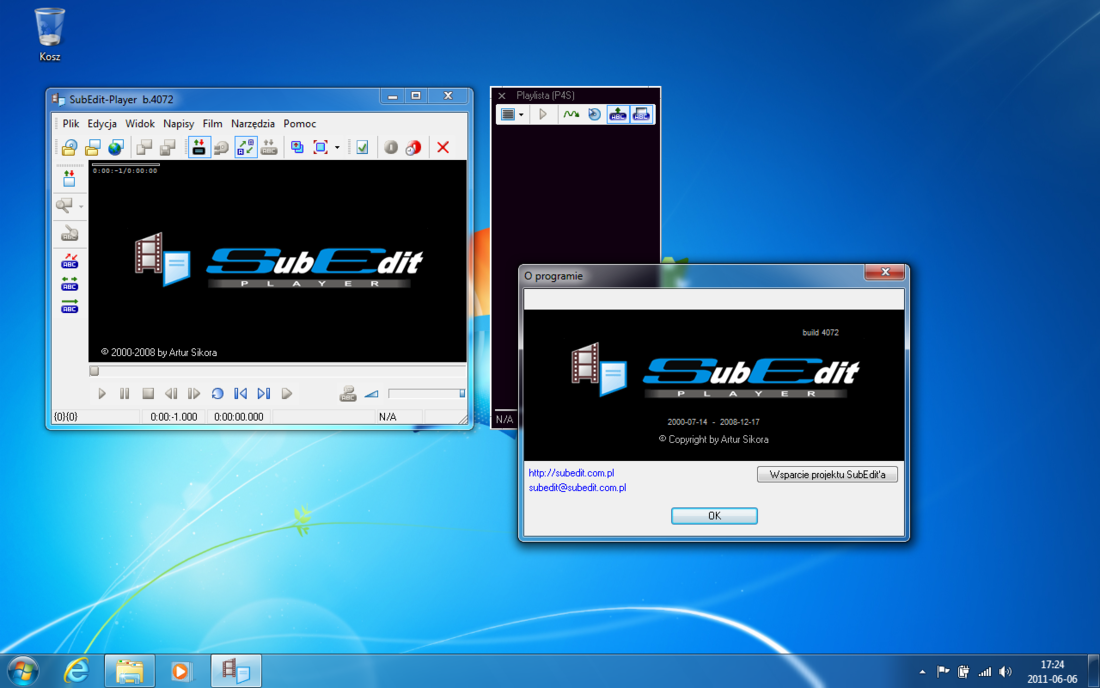
Task: Click the gray round info icon
Action: [391, 147]
